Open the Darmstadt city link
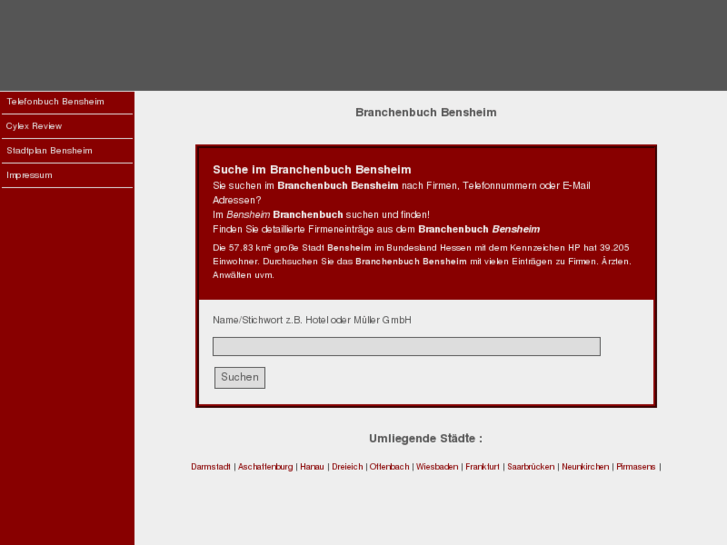The height and width of the screenshot is (545, 727). click(210, 467)
